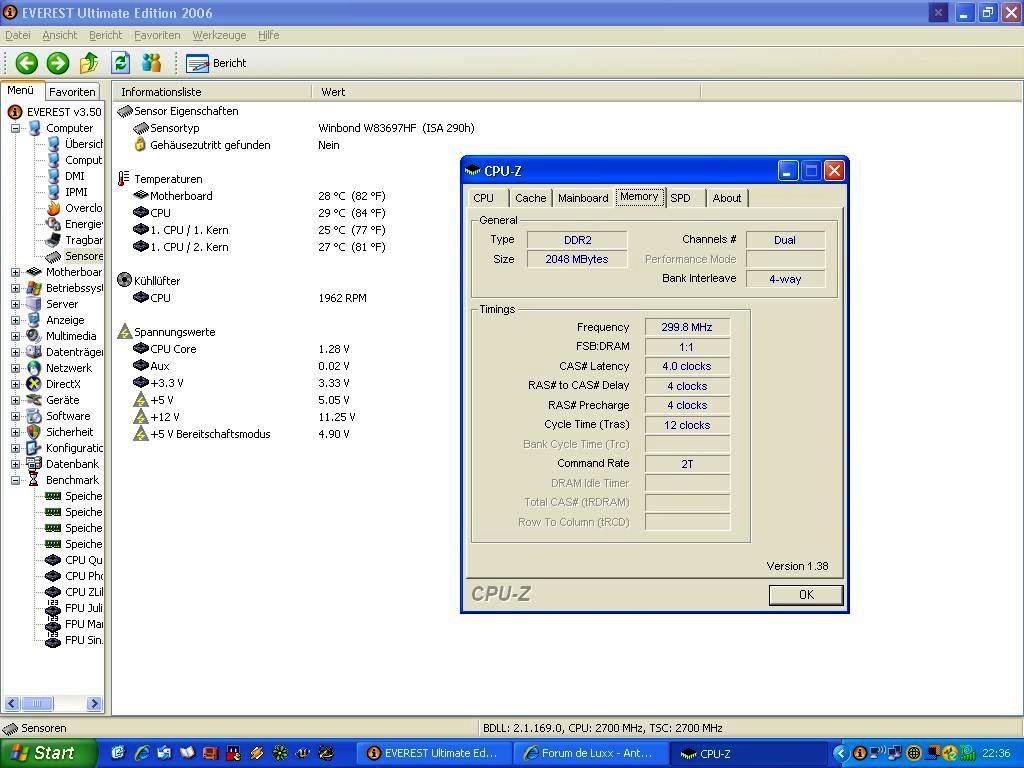Go back with the green left arrow
The height and width of the screenshot is (768, 1024).
coord(27,63)
